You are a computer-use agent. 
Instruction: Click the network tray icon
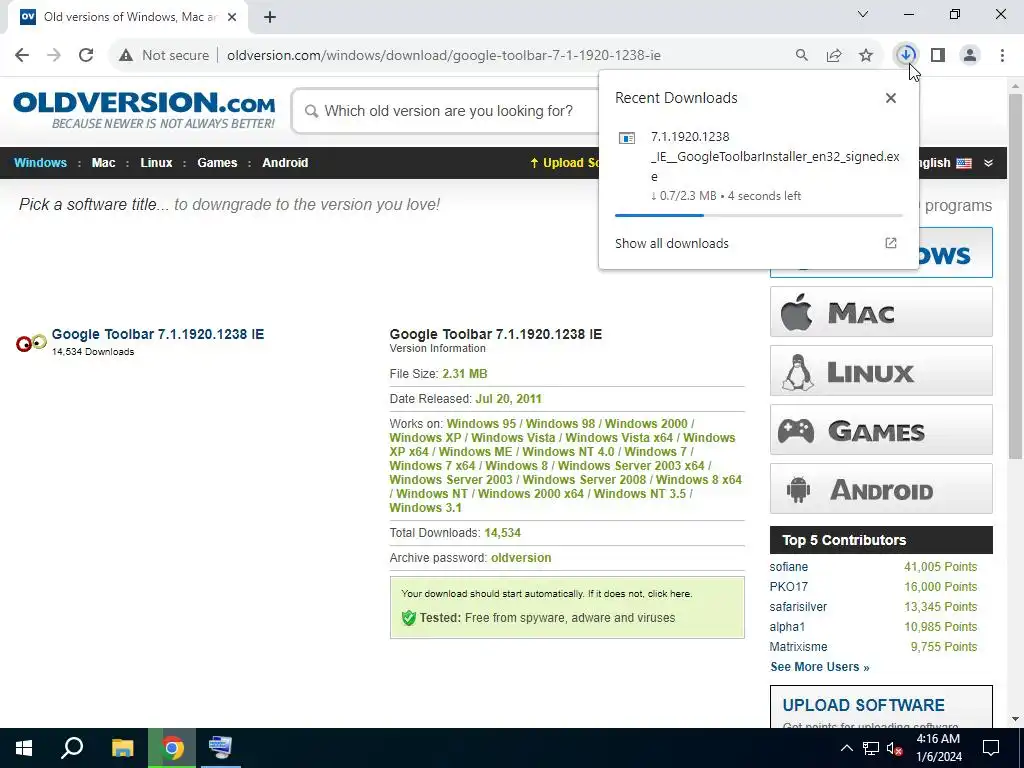coord(871,748)
